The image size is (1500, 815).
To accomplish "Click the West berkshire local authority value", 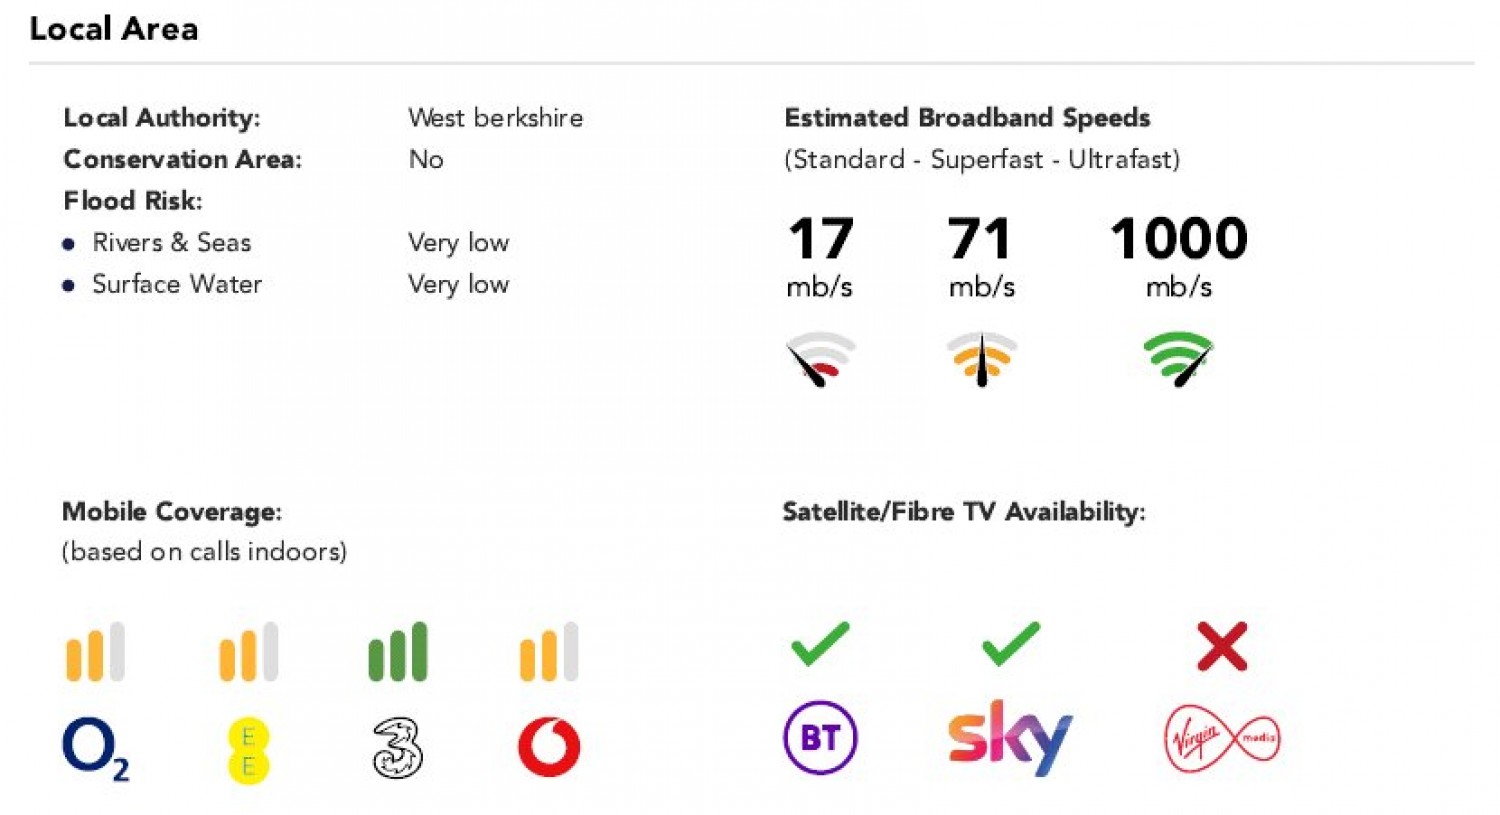I will tap(495, 118).
